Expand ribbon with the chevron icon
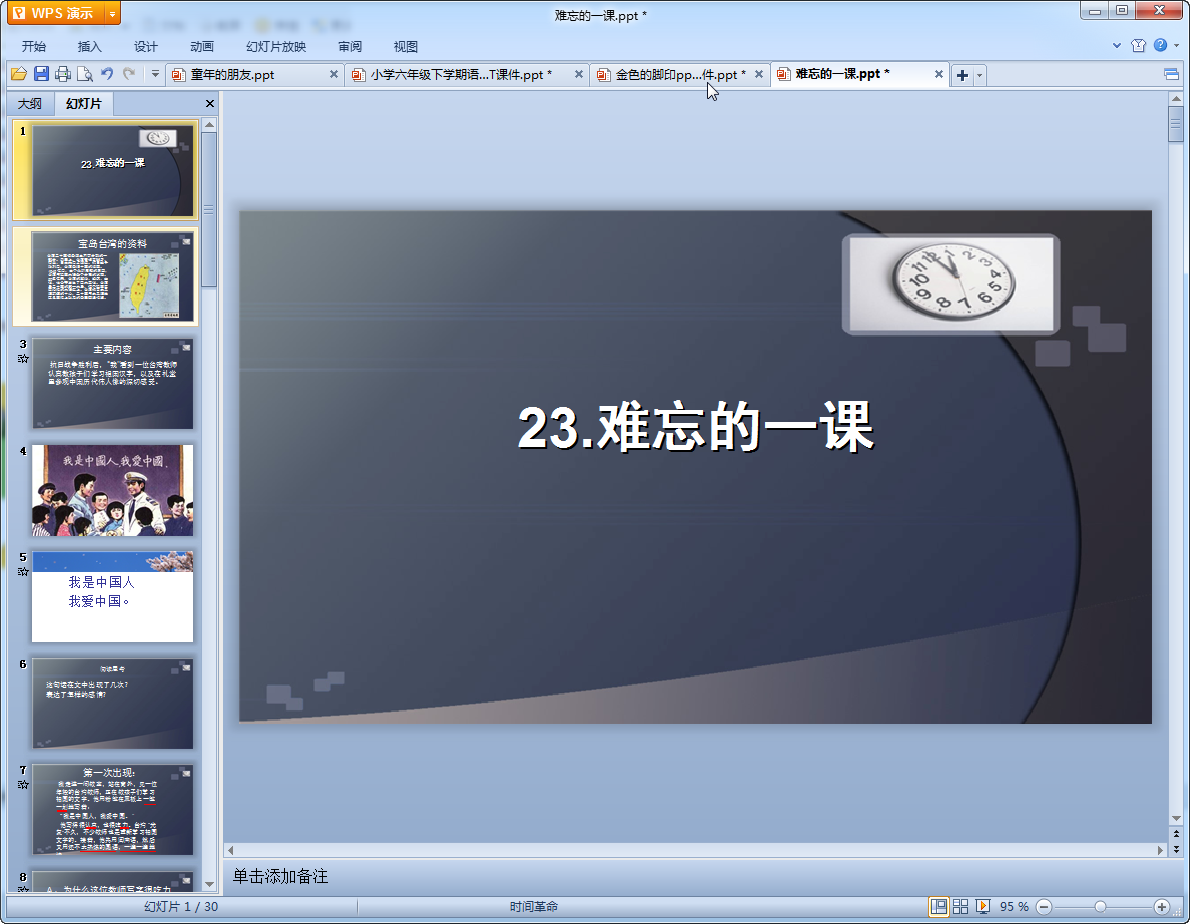The height and width of the screenshot is (924, 1190). pyautogui.click(x=1117, y=46)
